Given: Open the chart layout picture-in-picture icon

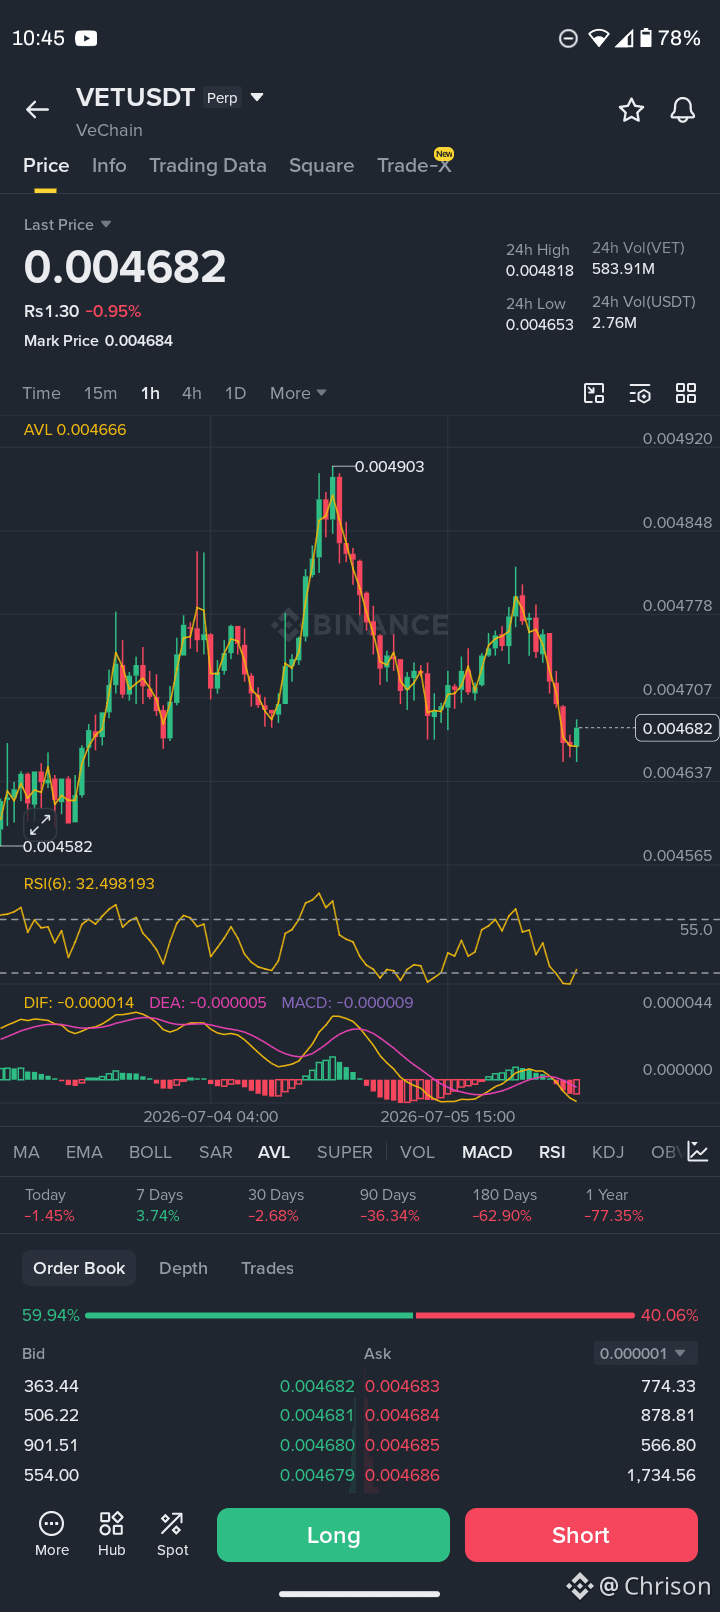Looking at the screenshot, I should (594, 393).
